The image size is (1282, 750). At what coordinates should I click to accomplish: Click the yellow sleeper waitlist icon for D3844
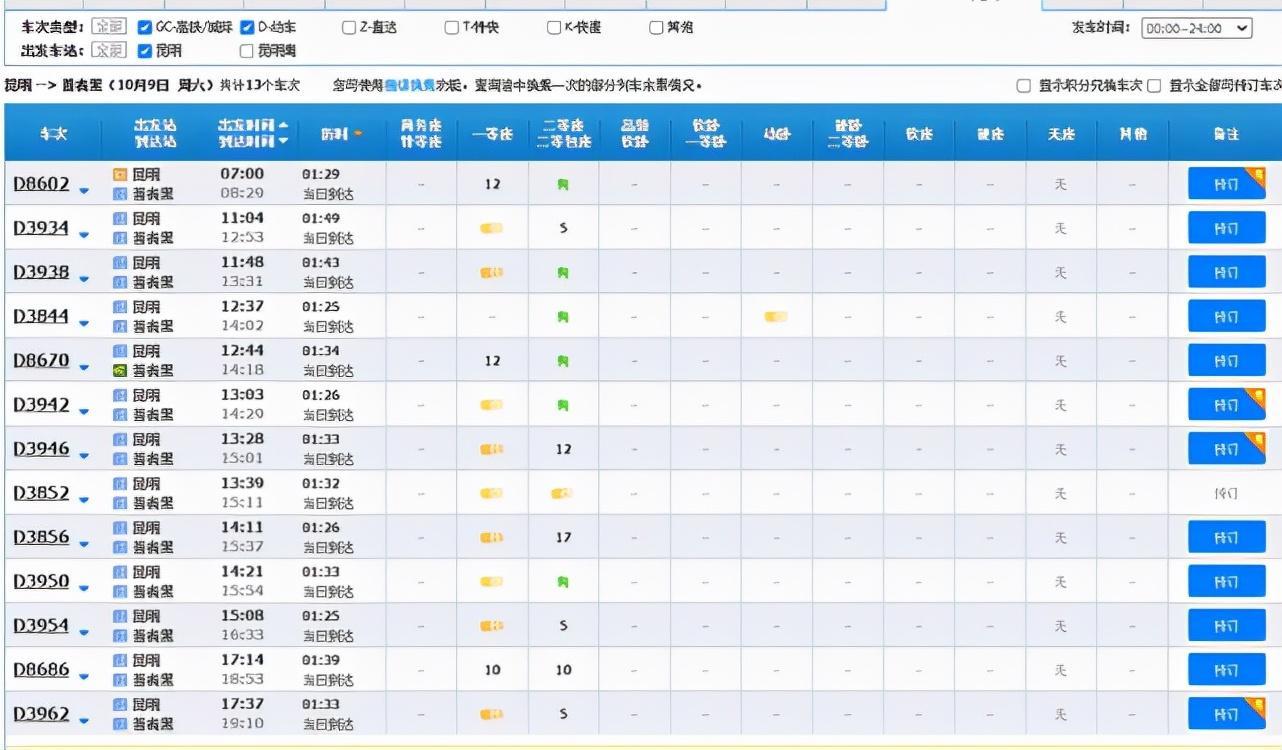776,316
